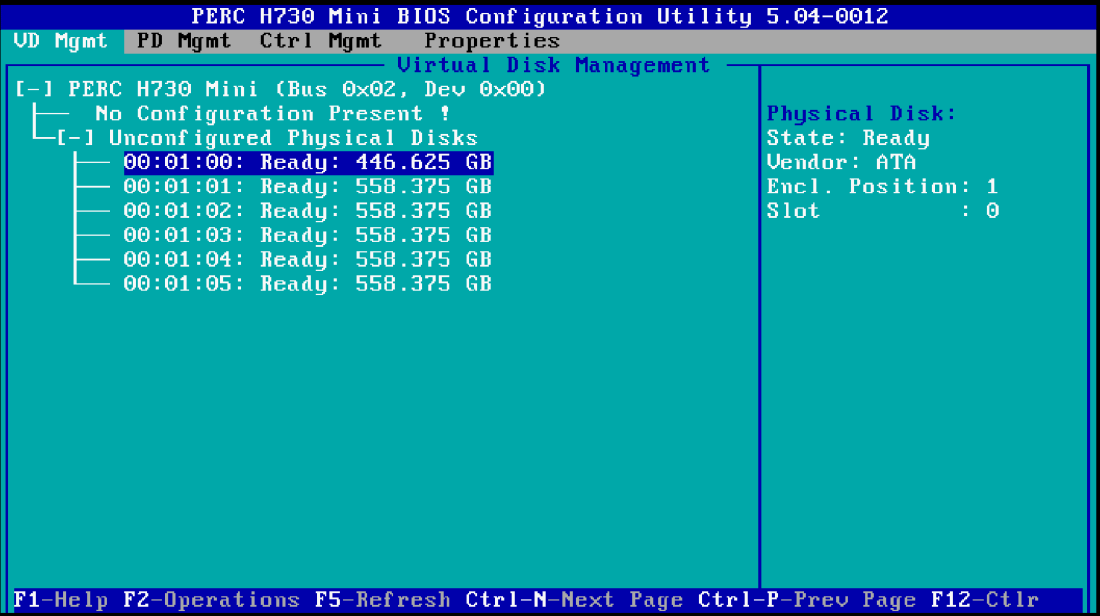Click F12-Ctlr in the bottom bar
Image resolution: width=1100 pixels, height=616 pixels.
984,600
